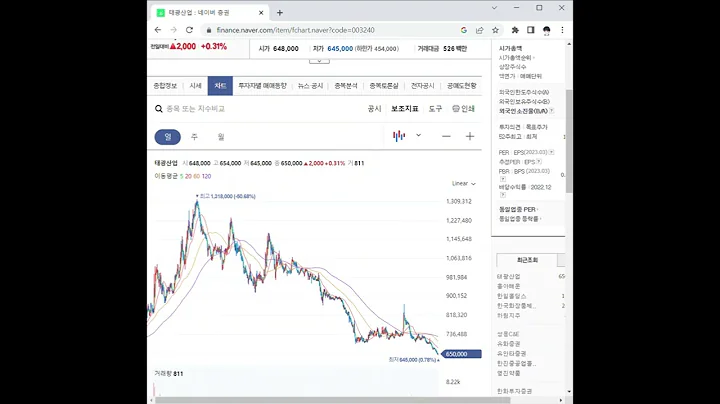Go back using browser back arrow

[158, 30]
